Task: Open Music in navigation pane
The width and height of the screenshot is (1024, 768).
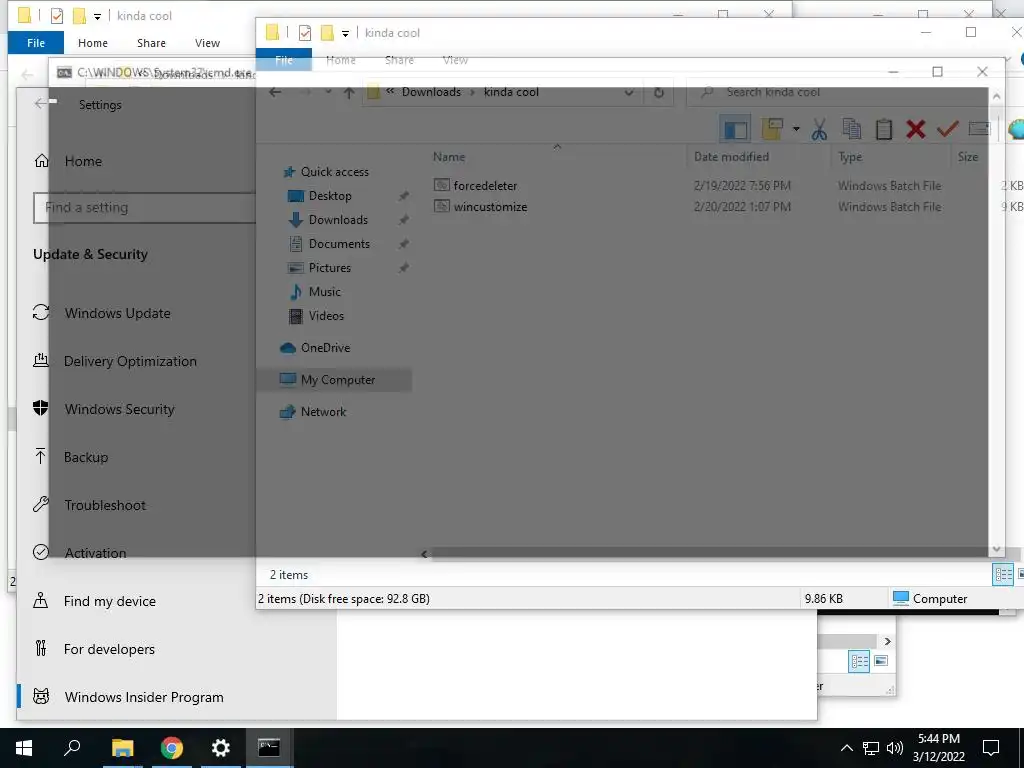Action: [x=325, y=292]
